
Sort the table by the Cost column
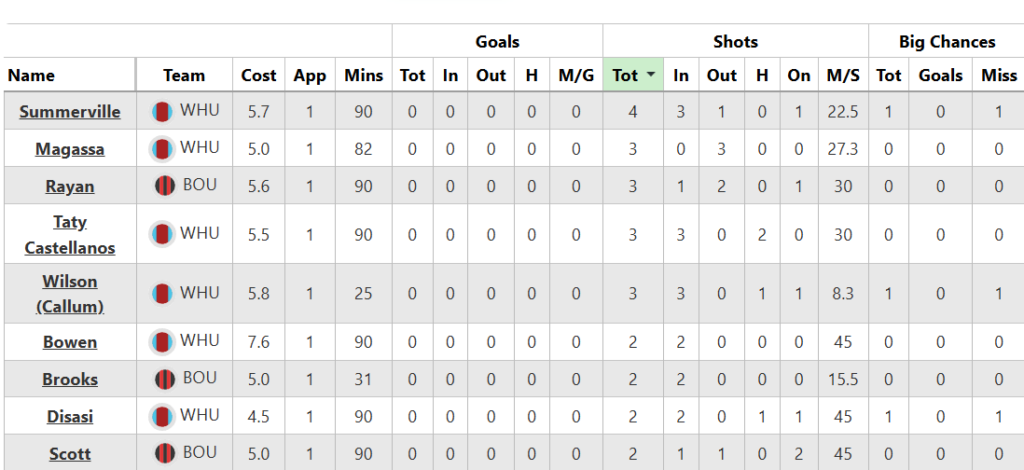(x=259, y=75)
